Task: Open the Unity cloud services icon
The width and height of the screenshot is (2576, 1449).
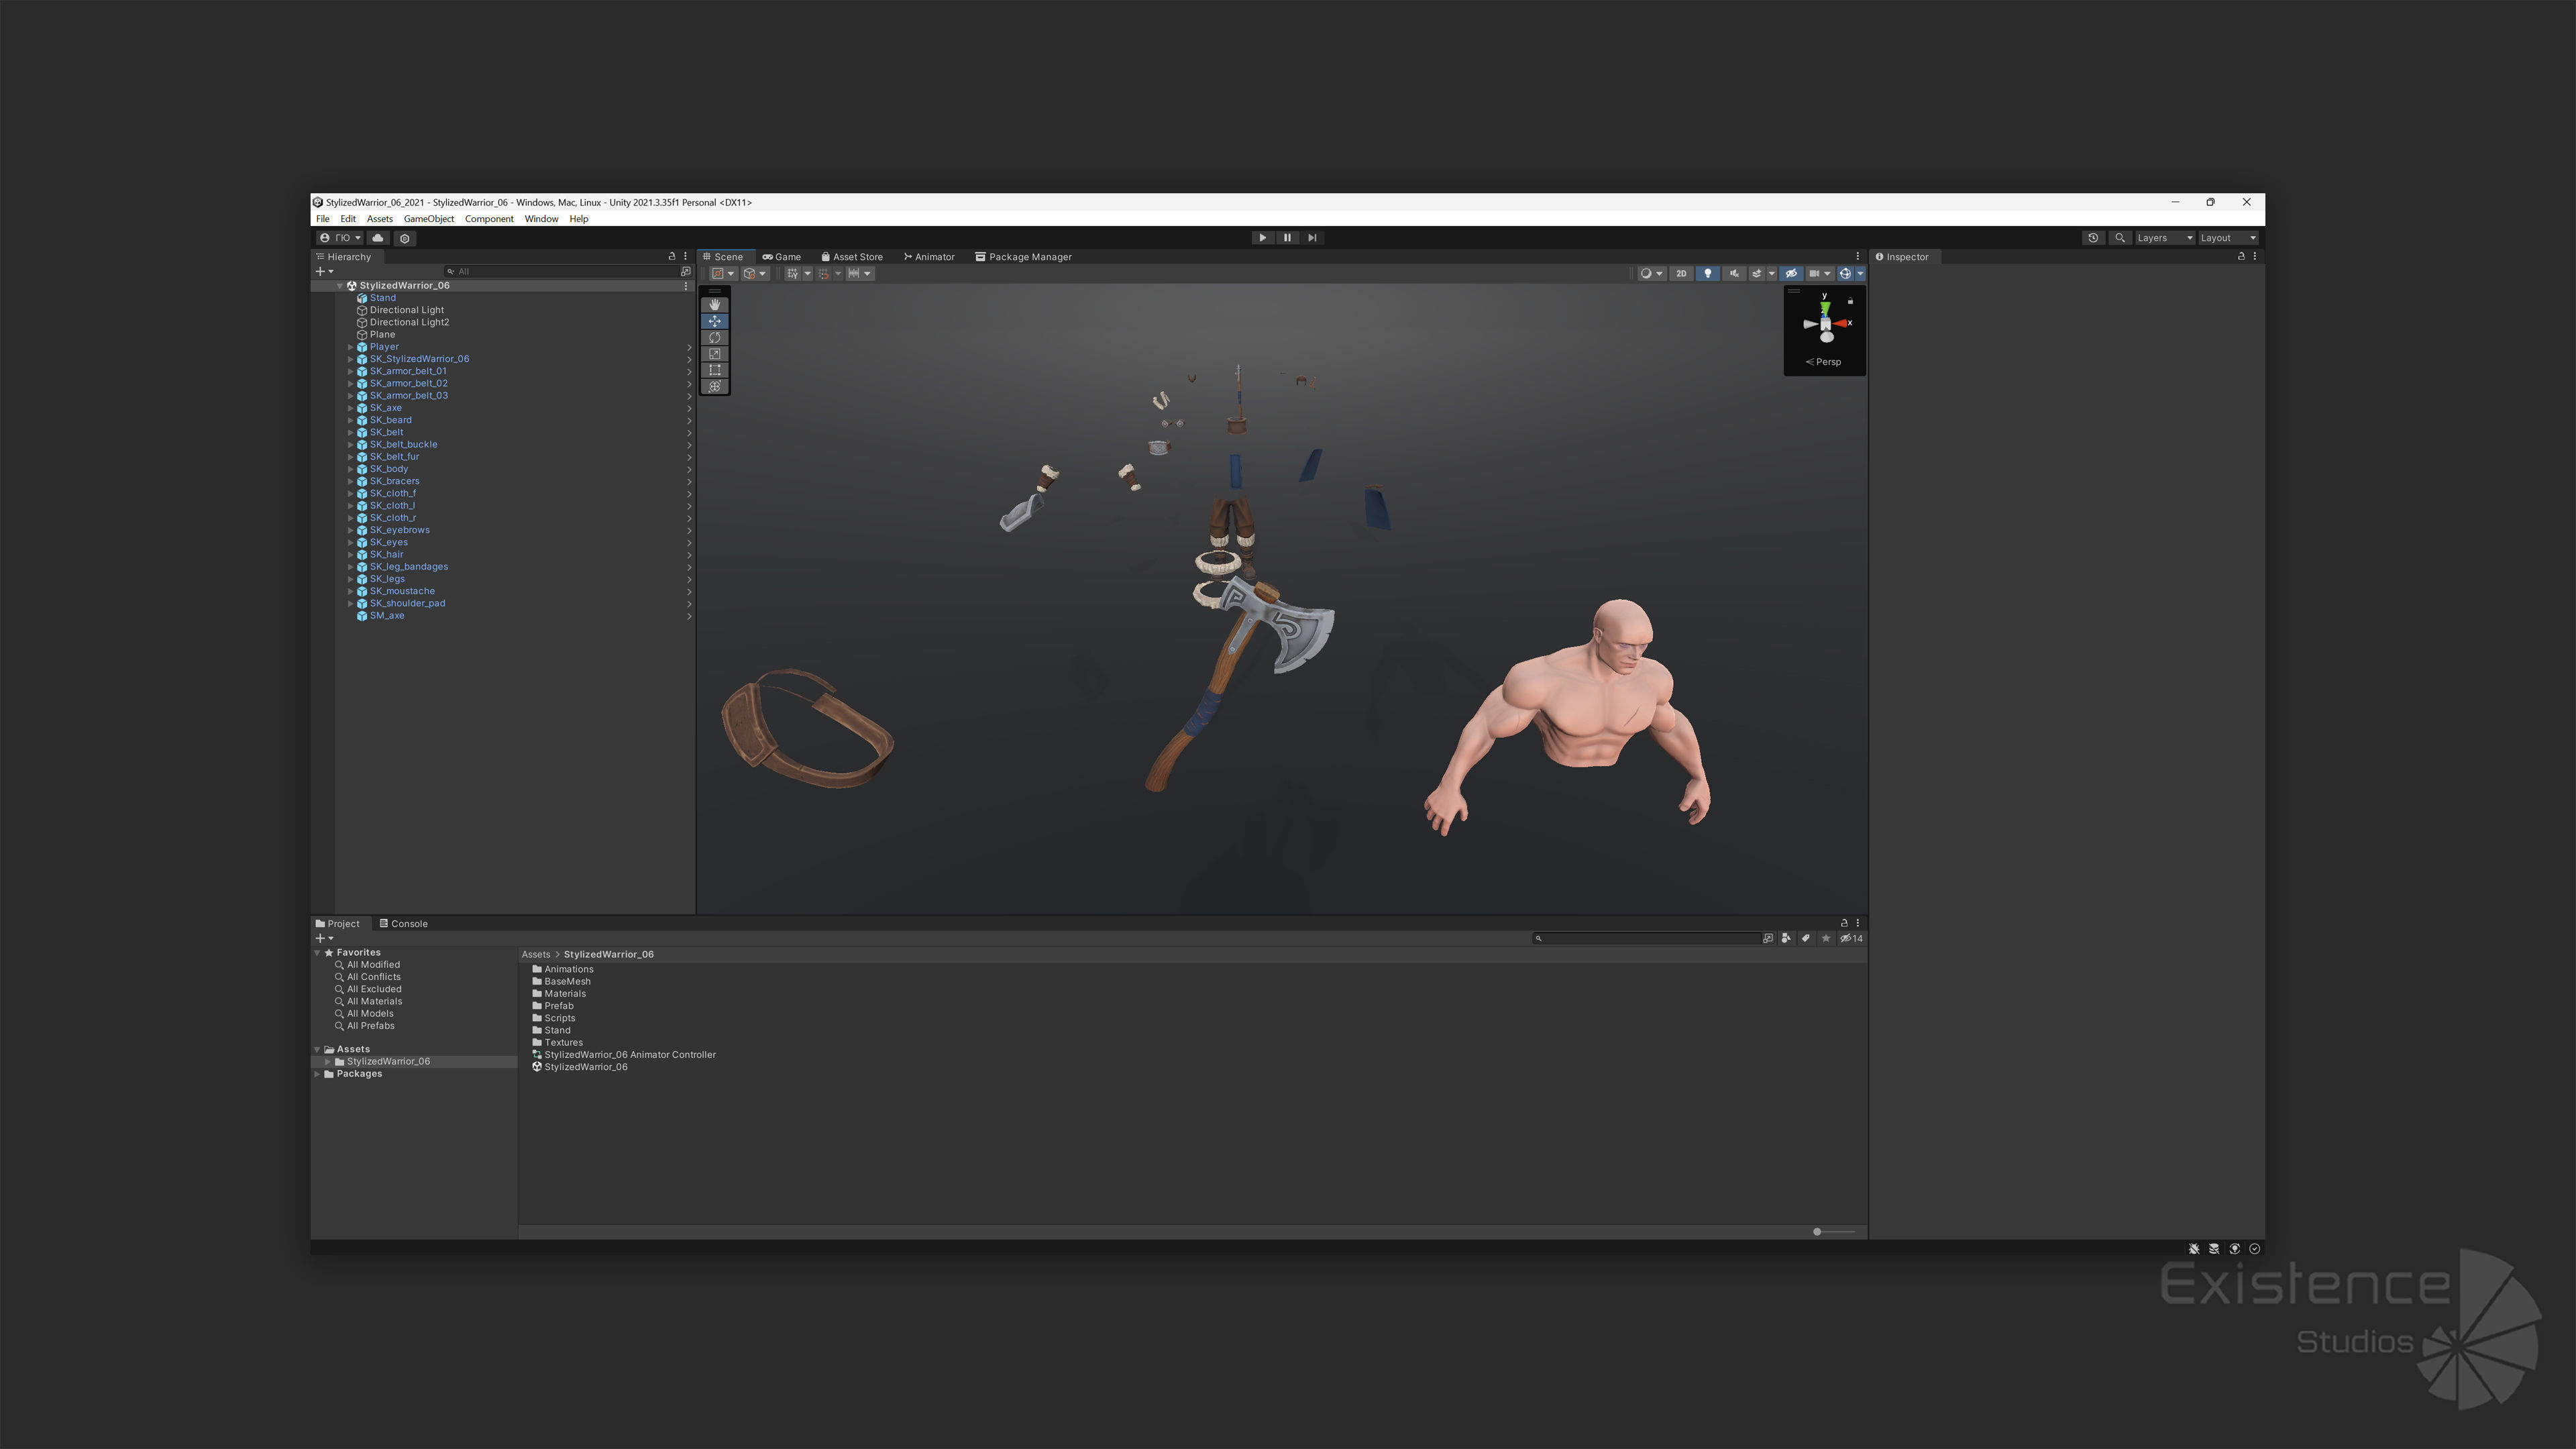Action: (377, 238)
